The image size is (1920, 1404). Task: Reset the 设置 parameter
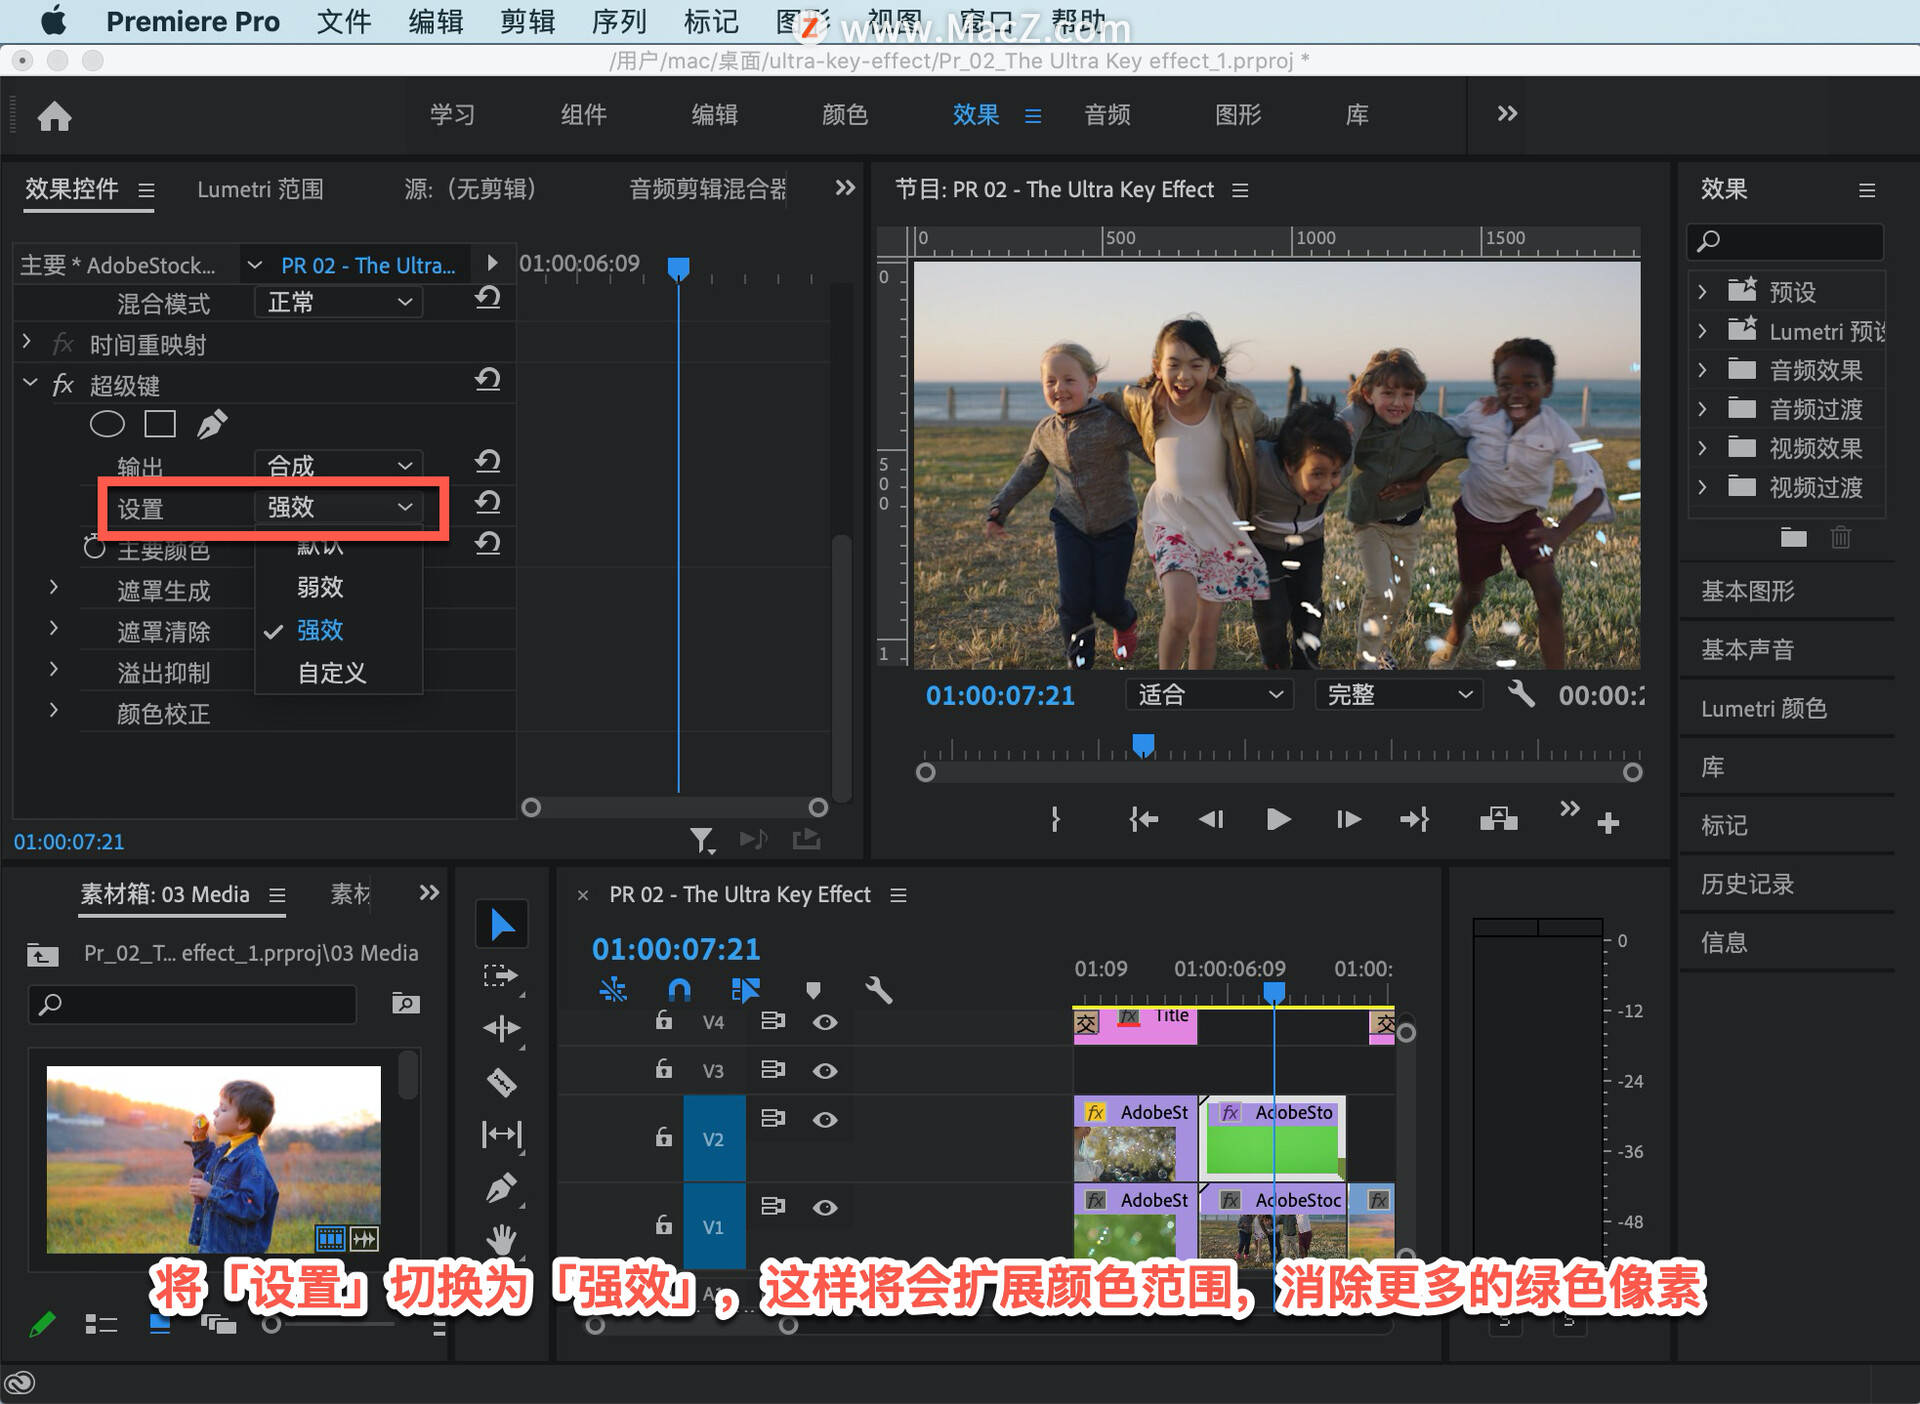coord(487,502)
